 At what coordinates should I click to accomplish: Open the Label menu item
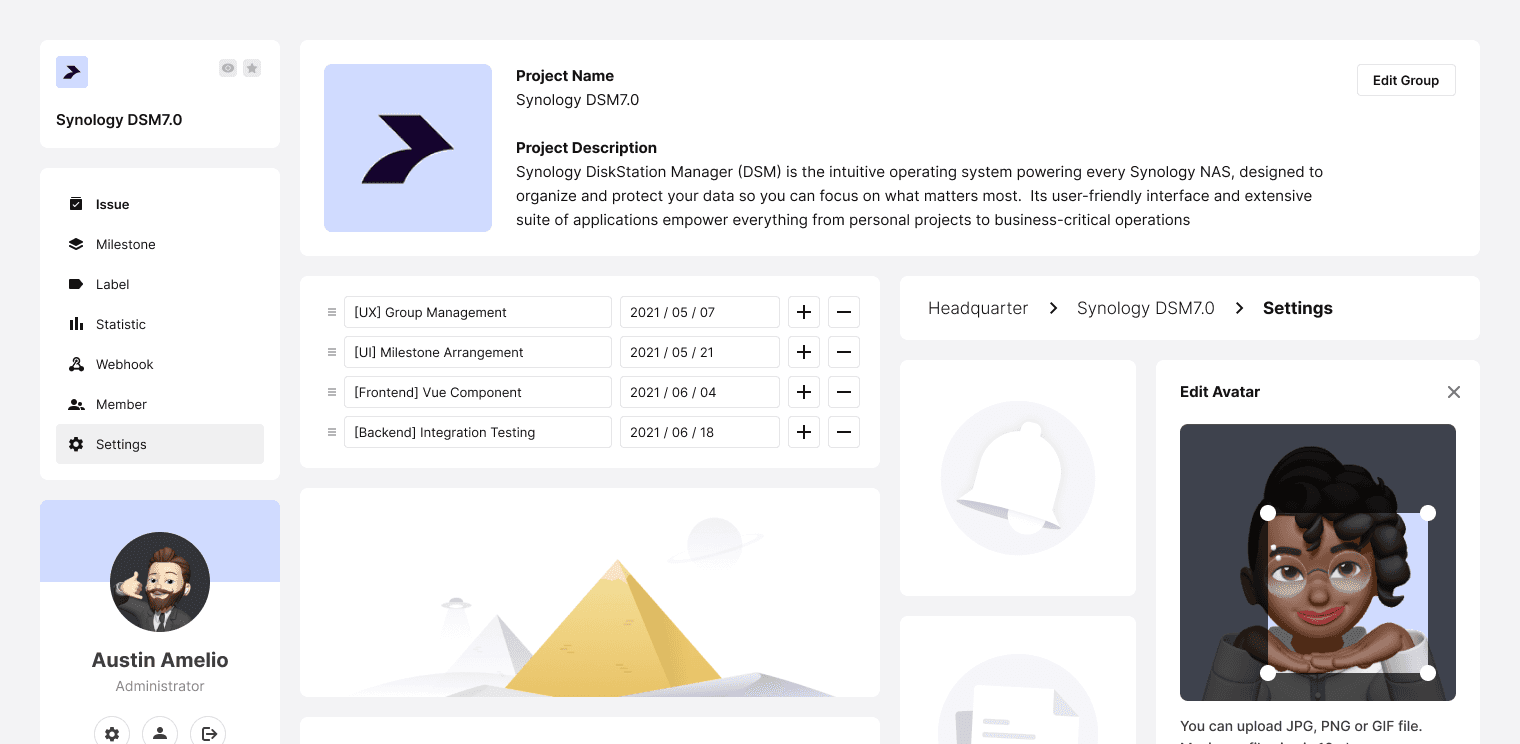pos(160,284)
